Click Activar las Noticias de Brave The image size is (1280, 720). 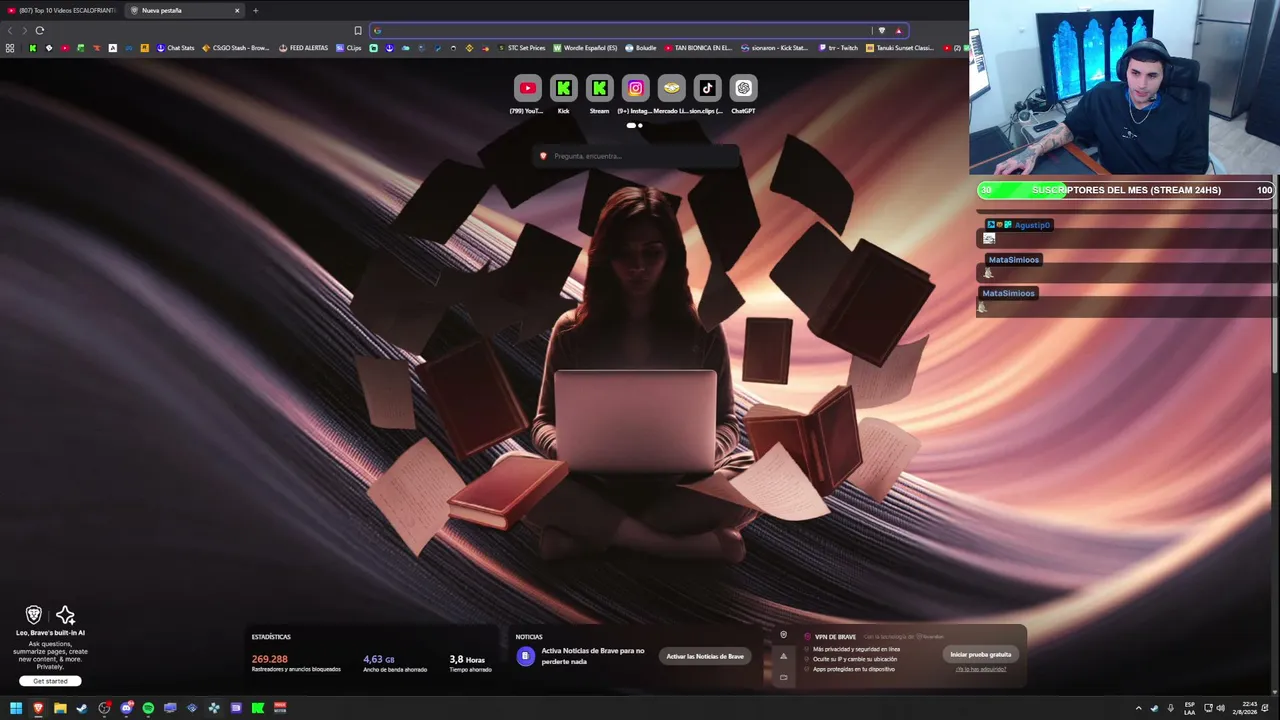click(x=705, y=656)
